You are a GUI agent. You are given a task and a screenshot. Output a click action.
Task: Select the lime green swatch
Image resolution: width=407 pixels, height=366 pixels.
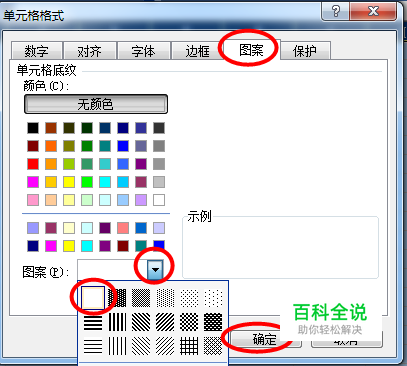(x=69, y=164)
